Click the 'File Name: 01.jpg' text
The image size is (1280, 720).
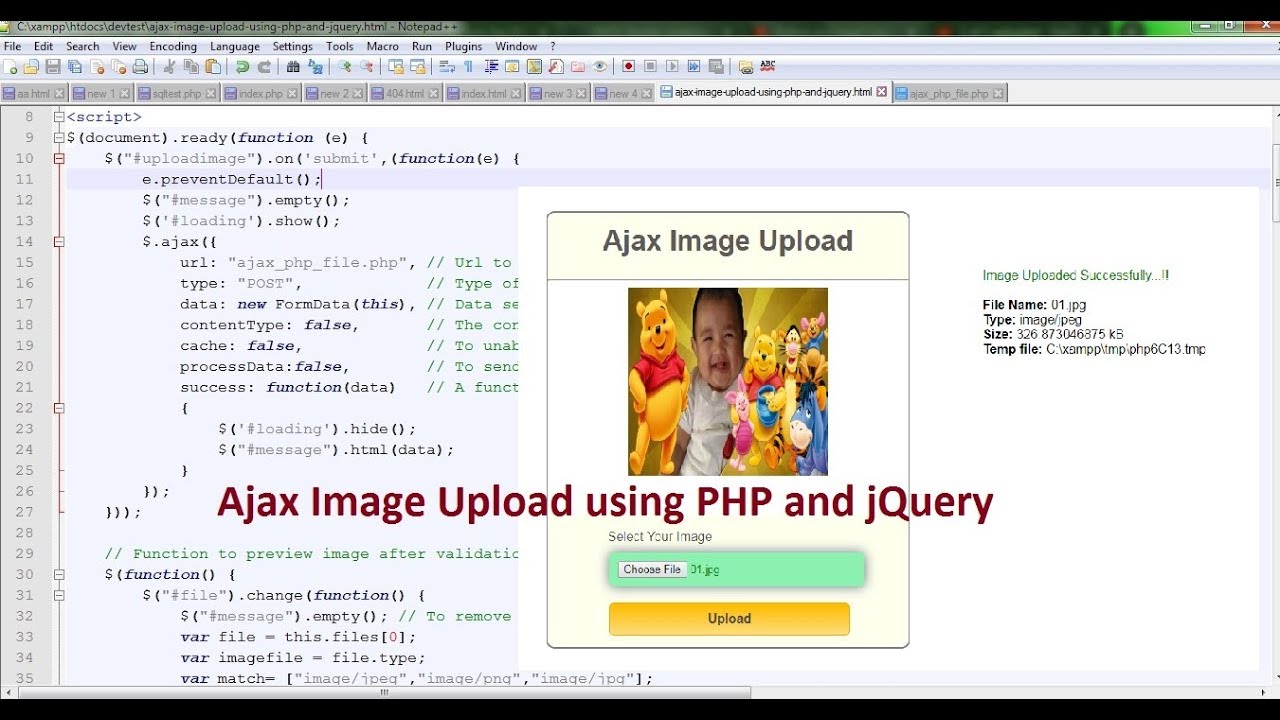(1034, 305)
